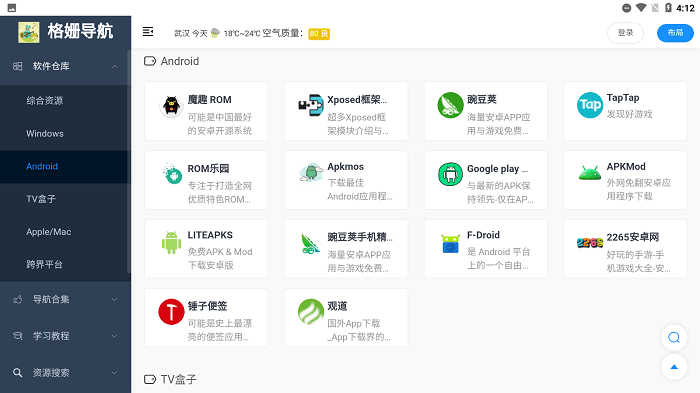Toggle the sidebar collapse menu icon
The width and height of the screenshot is (700, 393).
coord(148,32)
